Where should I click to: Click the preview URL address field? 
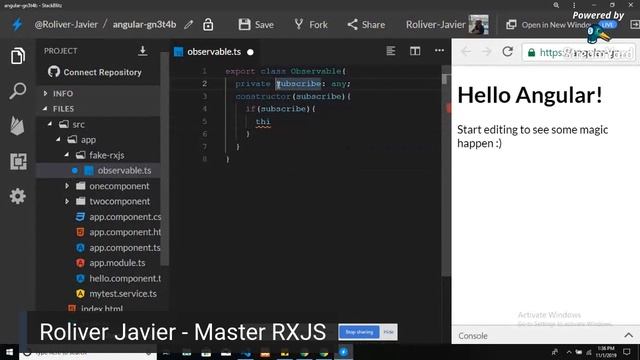tap(578, 52)
